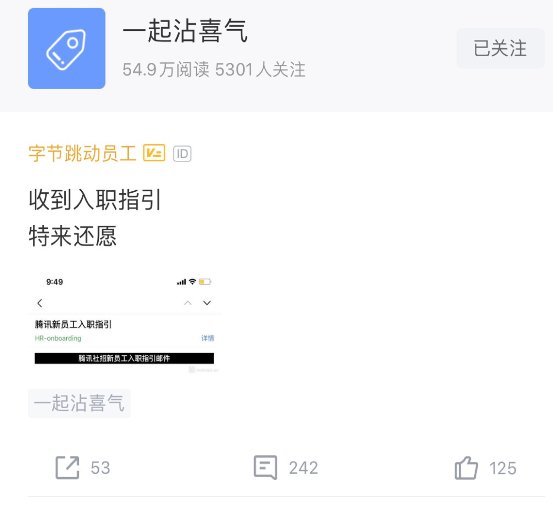
Task: Click the ID badge icon
Action: coord(182,154)
